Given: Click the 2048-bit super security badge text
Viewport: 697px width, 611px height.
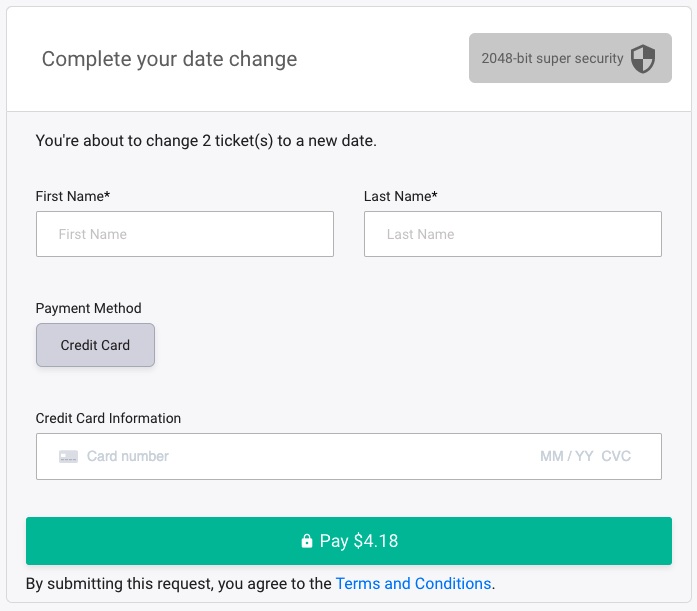Looking at the screenshot, I should (x=552, y=59).
